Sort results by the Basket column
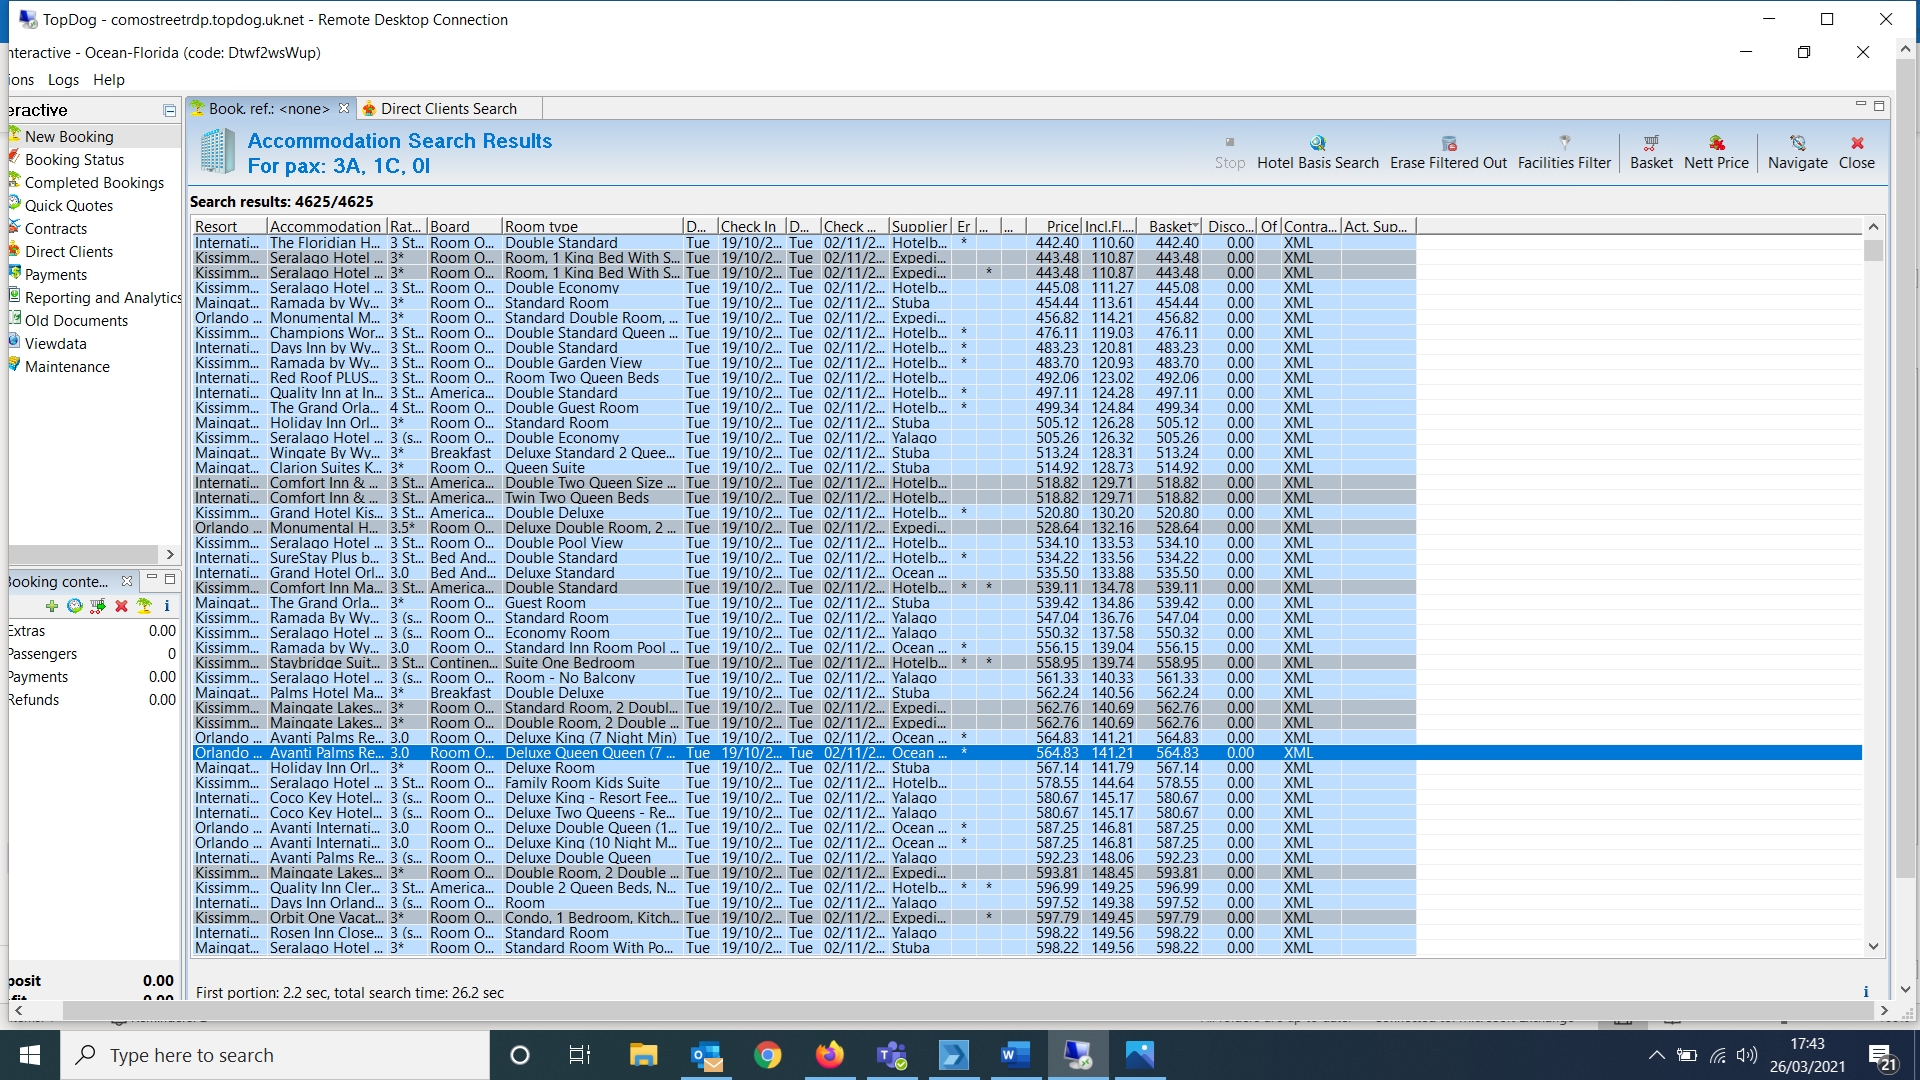Viewport: 1920px width, 1080px height. pyautogui.click(x=1171, y=227)
